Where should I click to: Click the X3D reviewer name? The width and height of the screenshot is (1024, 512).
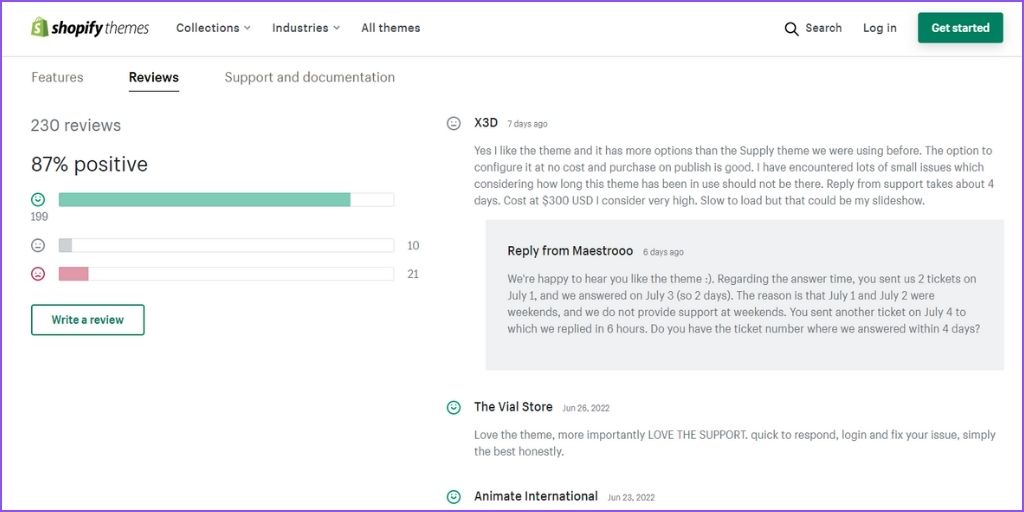click(486, 123)
